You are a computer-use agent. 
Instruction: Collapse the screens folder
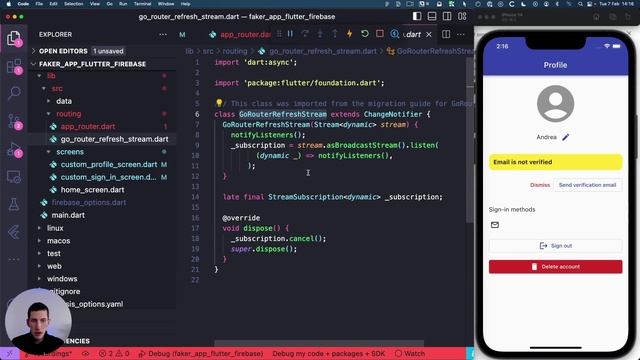click(70, 152)
